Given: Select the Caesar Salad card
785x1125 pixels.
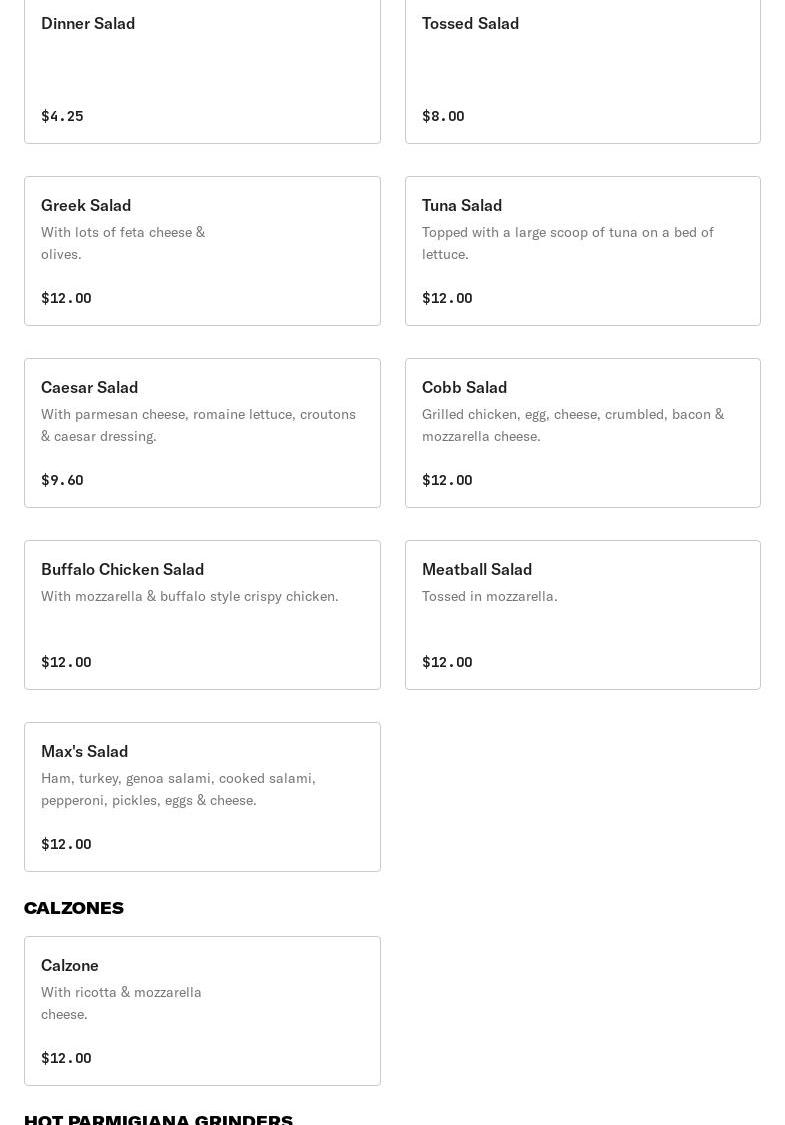Looking at the screenshot, I should [x=202, y=433].
